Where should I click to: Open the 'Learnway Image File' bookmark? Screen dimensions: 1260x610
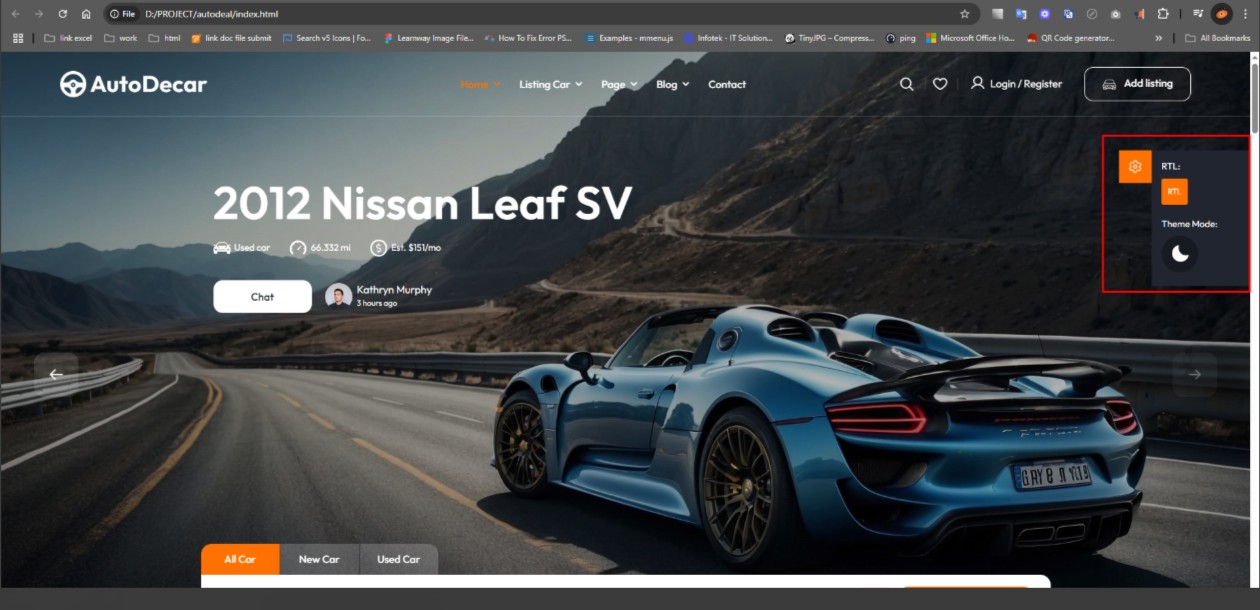point(428,38)
